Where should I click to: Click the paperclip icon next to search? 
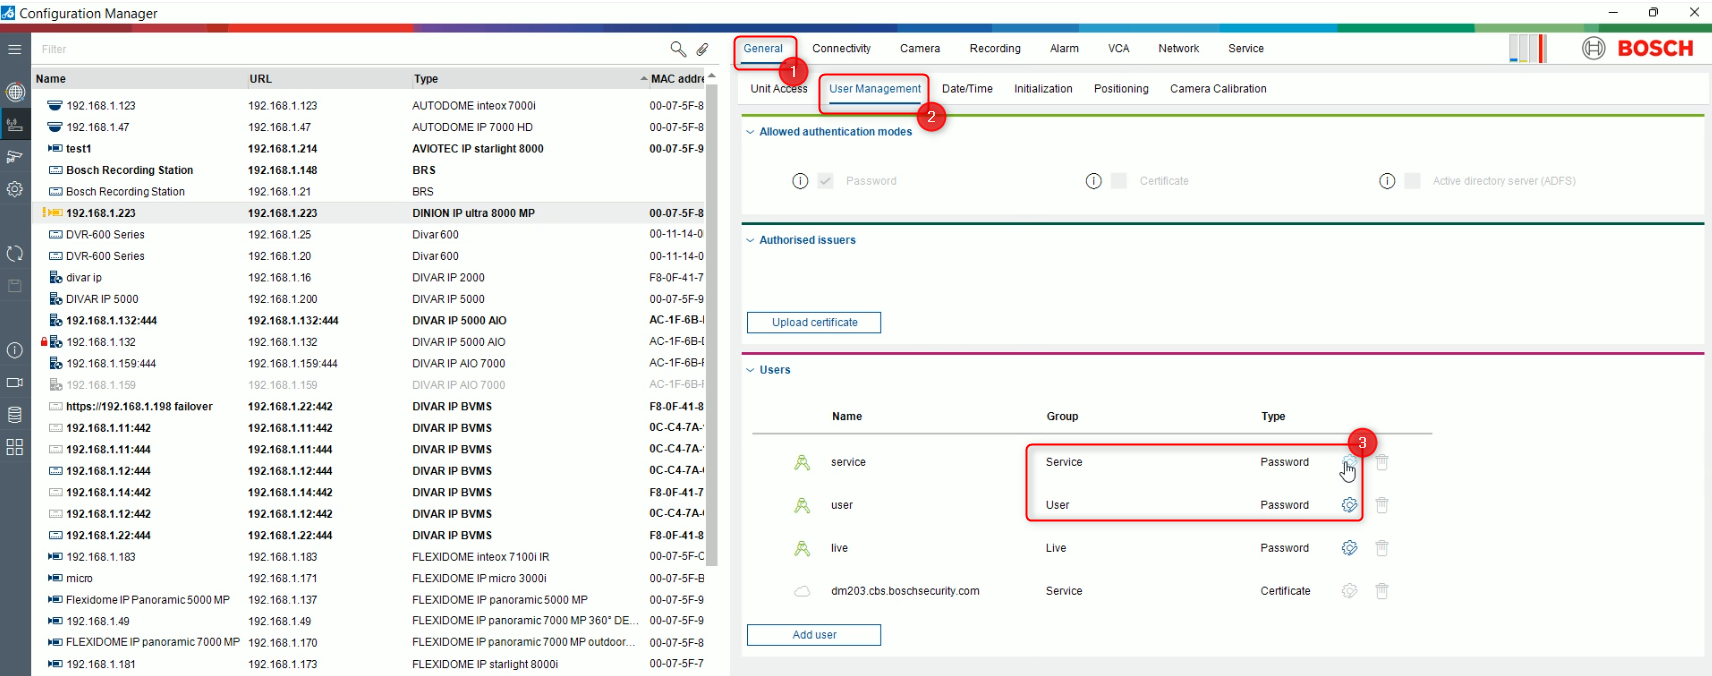[702, 49]
